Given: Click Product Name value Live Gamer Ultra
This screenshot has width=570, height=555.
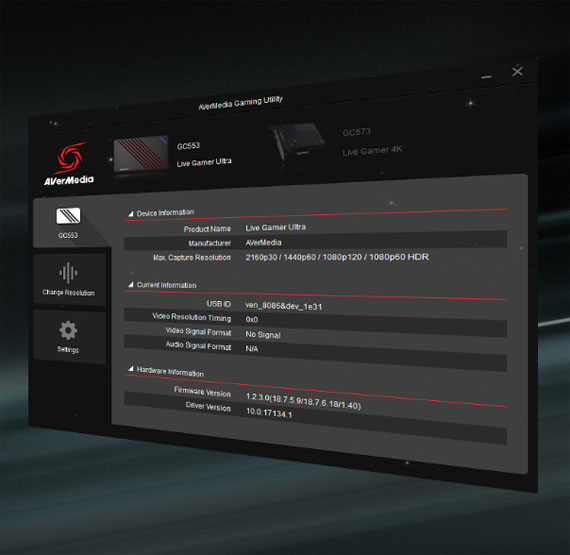Looking at the screenshot, I should click(276, 228).
